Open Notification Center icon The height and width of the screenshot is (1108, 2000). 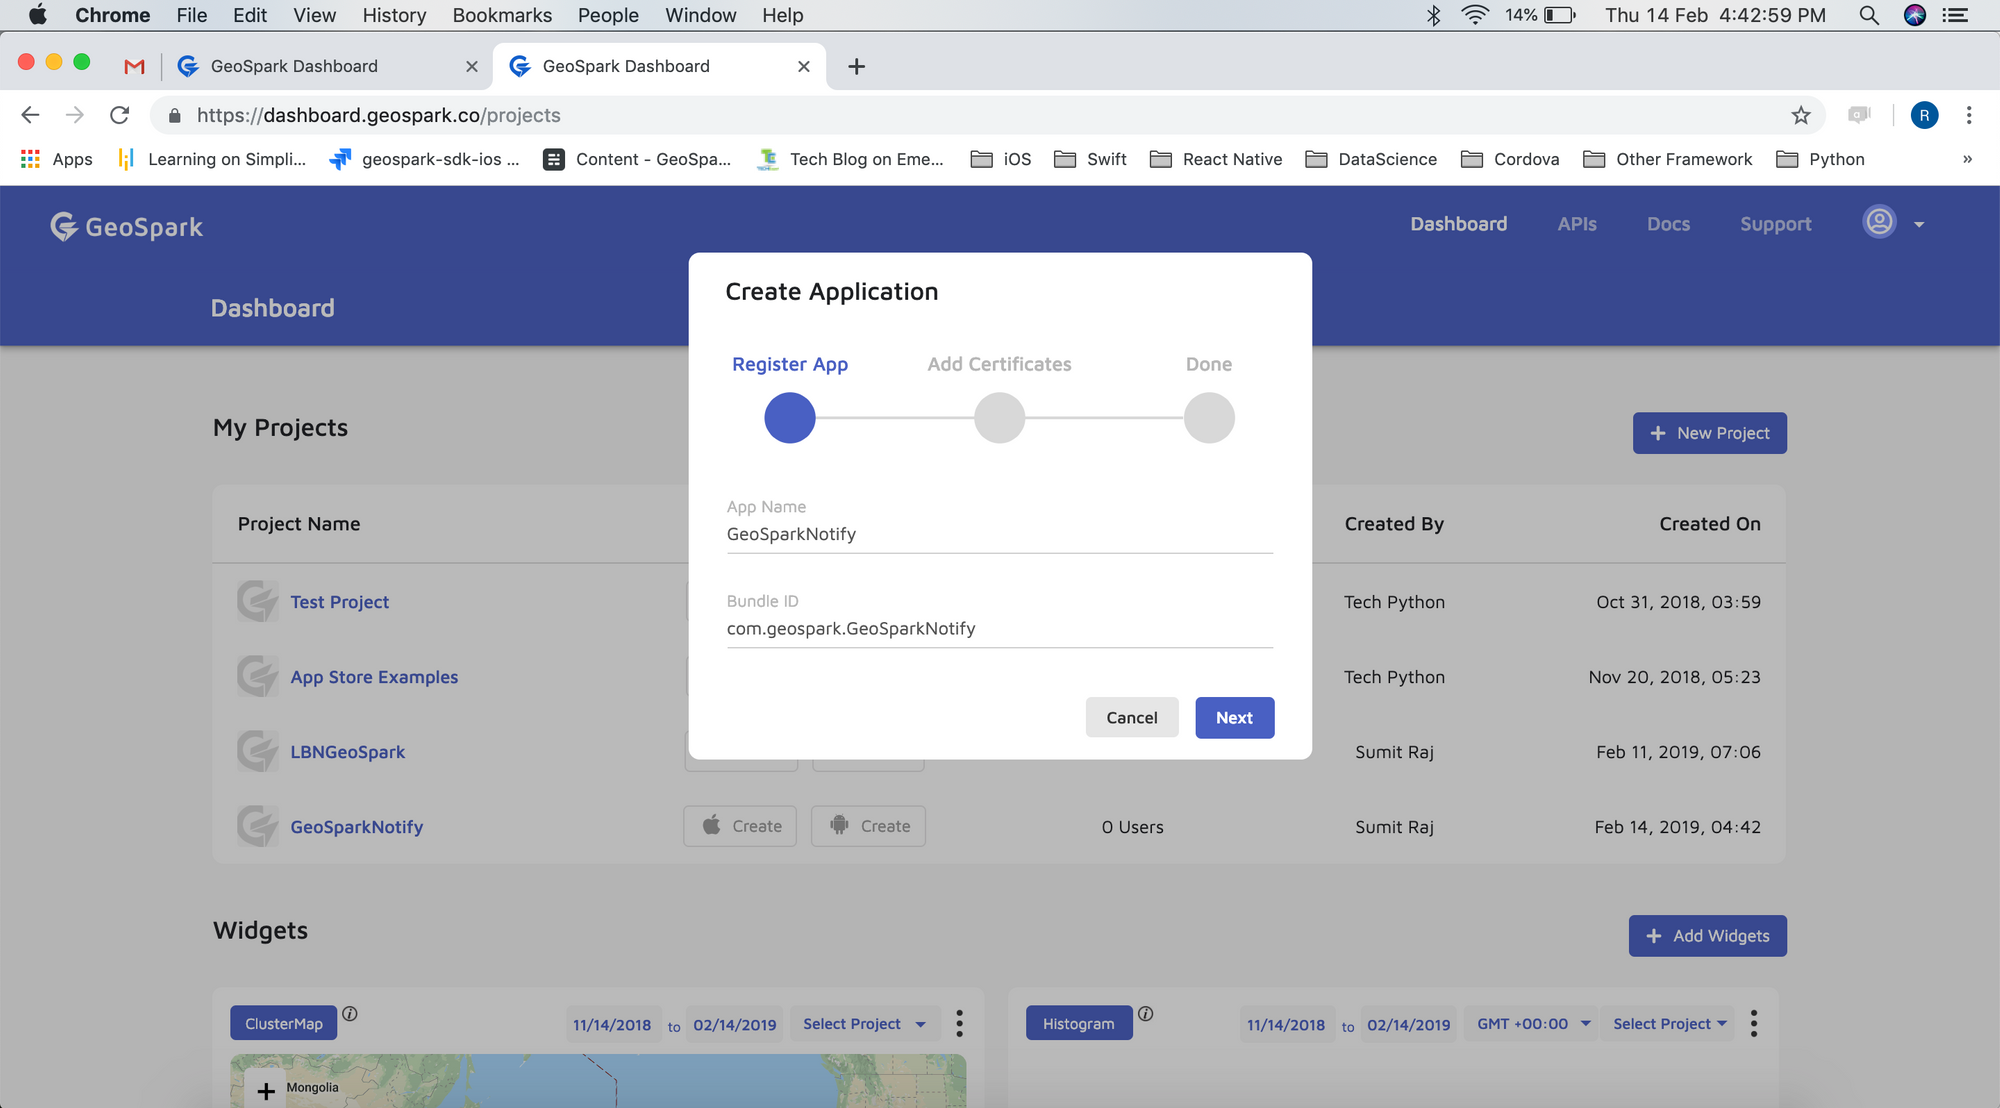[x=1955, y=15]
